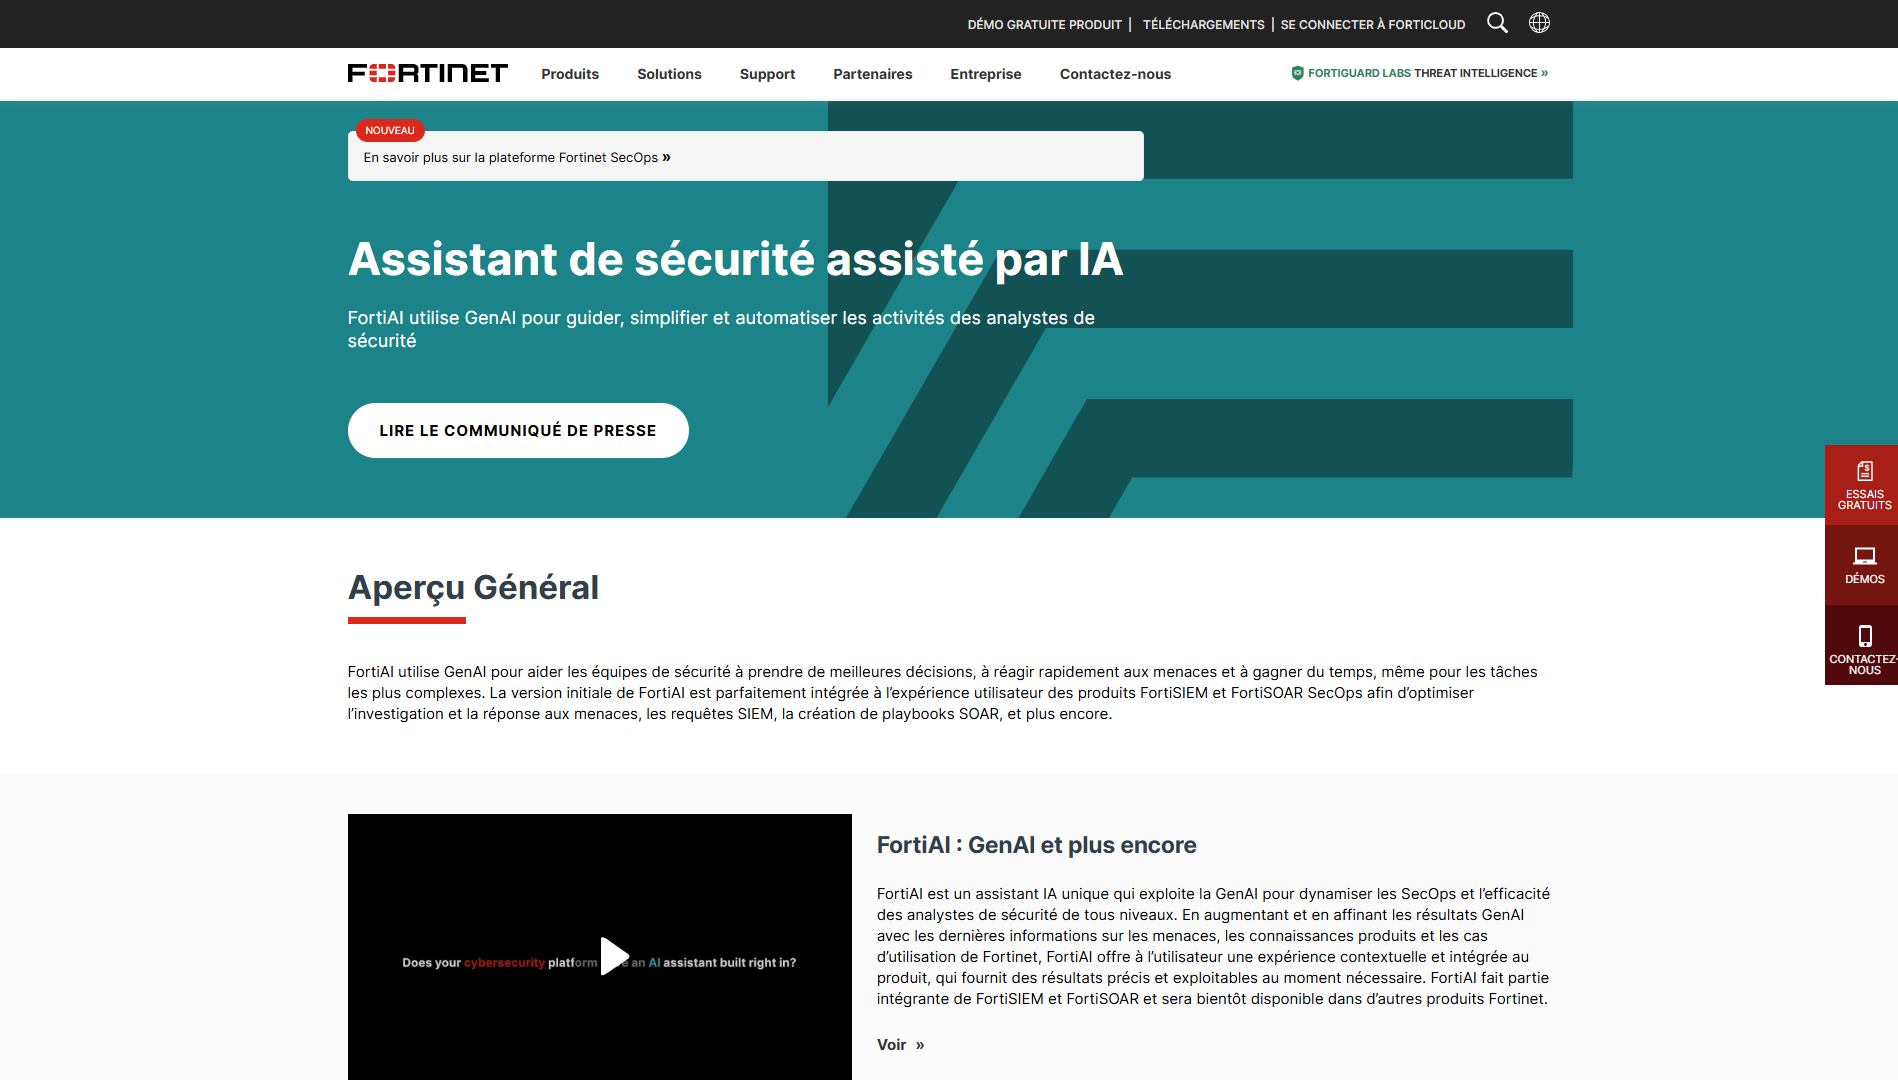Click Démo Gratuite Produit link

[1044, 24]
